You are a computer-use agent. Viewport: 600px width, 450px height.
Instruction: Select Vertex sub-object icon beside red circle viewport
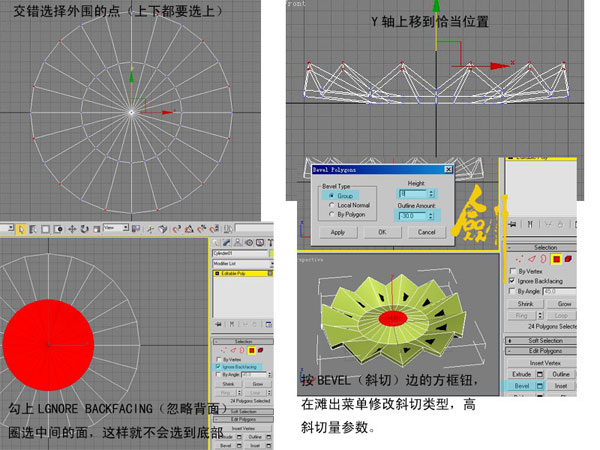[x=224, y=350]
